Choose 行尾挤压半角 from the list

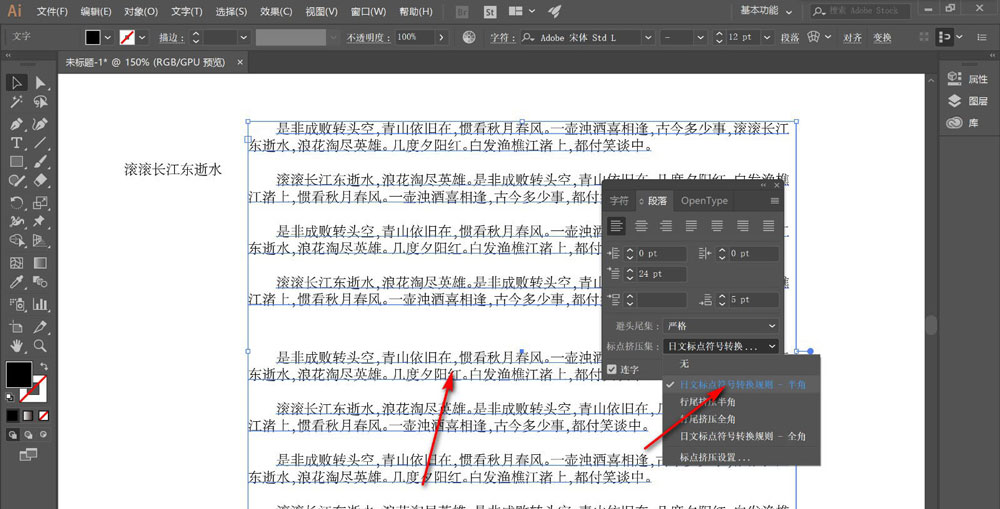coord(714,401)
